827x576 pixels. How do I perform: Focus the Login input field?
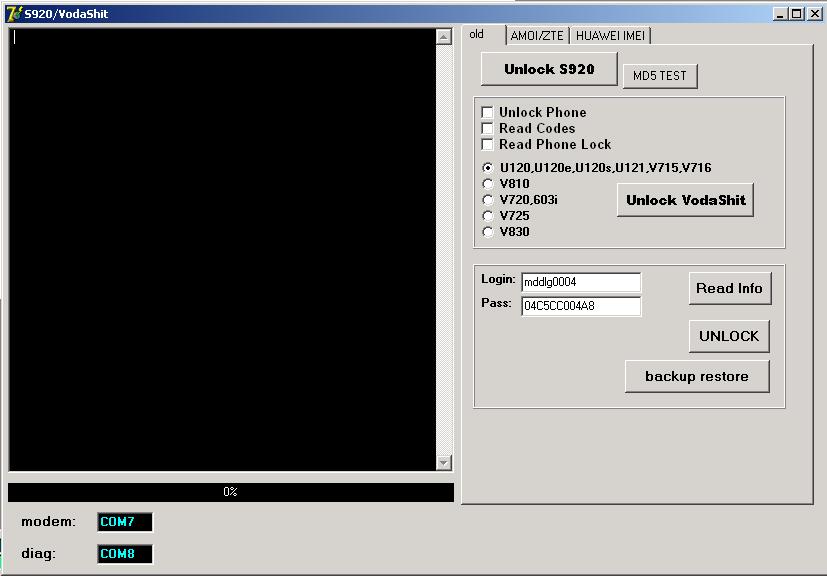pos(581,282)
